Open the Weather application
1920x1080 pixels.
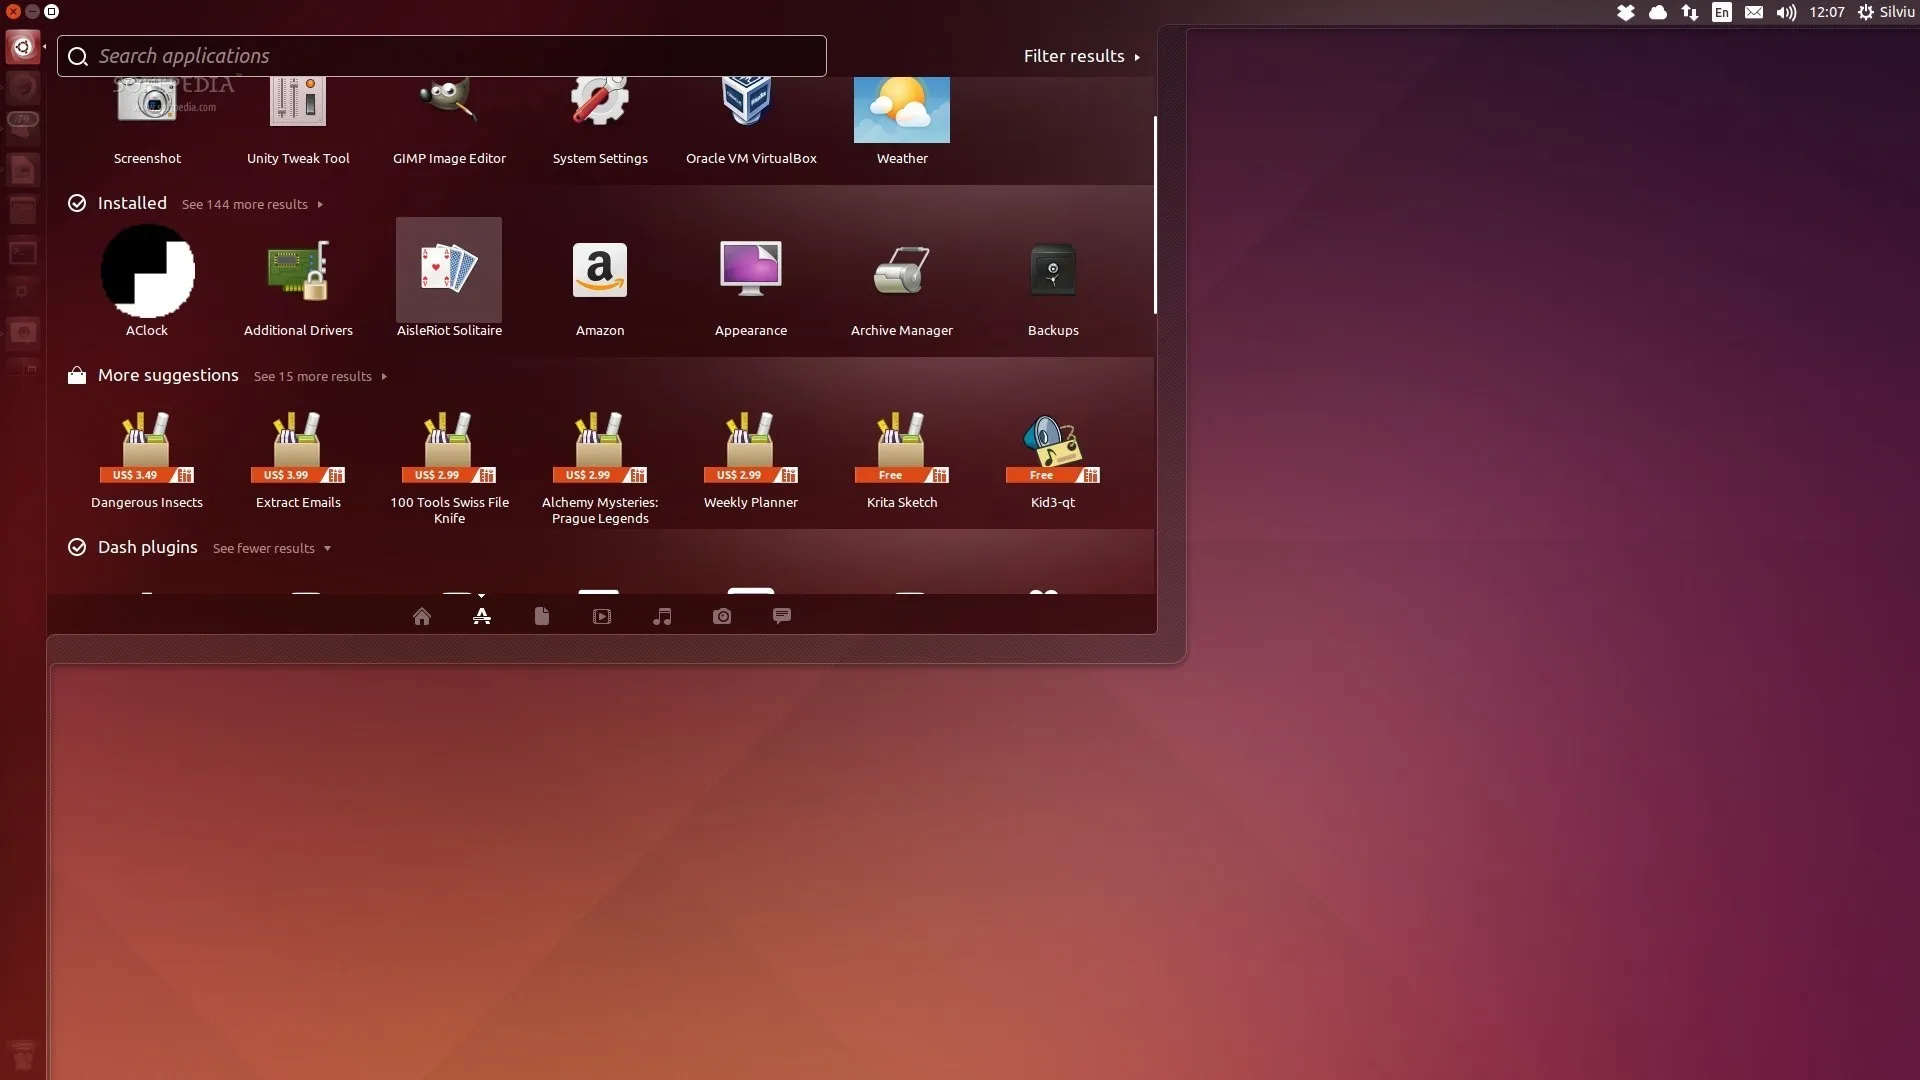point(901,110)
